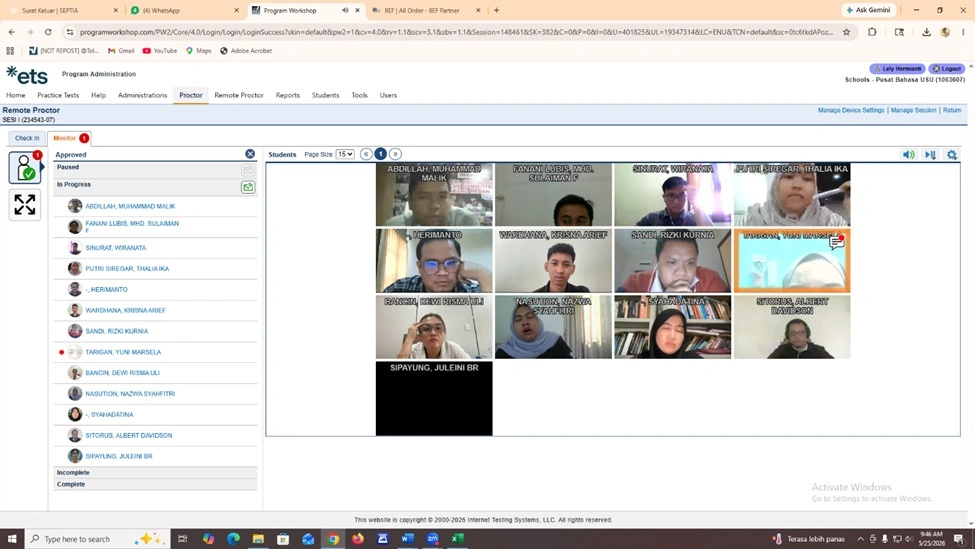Select WARDHANA, KRISNA ARIEF in list
The height and width of the screenshot is (549, 975).
pos(125,310)
